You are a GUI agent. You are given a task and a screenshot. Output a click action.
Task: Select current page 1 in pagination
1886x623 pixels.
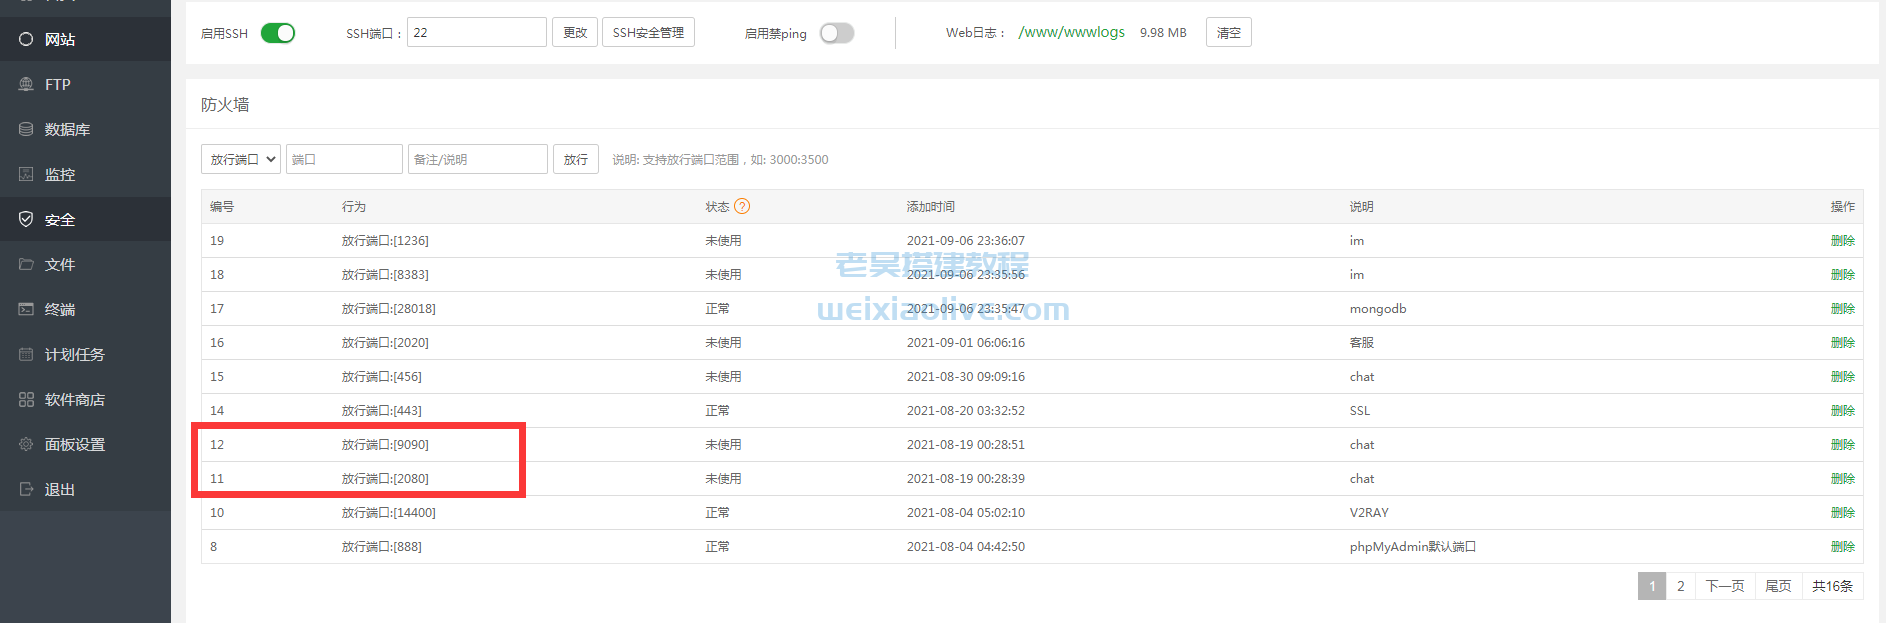coord(1652,586)
